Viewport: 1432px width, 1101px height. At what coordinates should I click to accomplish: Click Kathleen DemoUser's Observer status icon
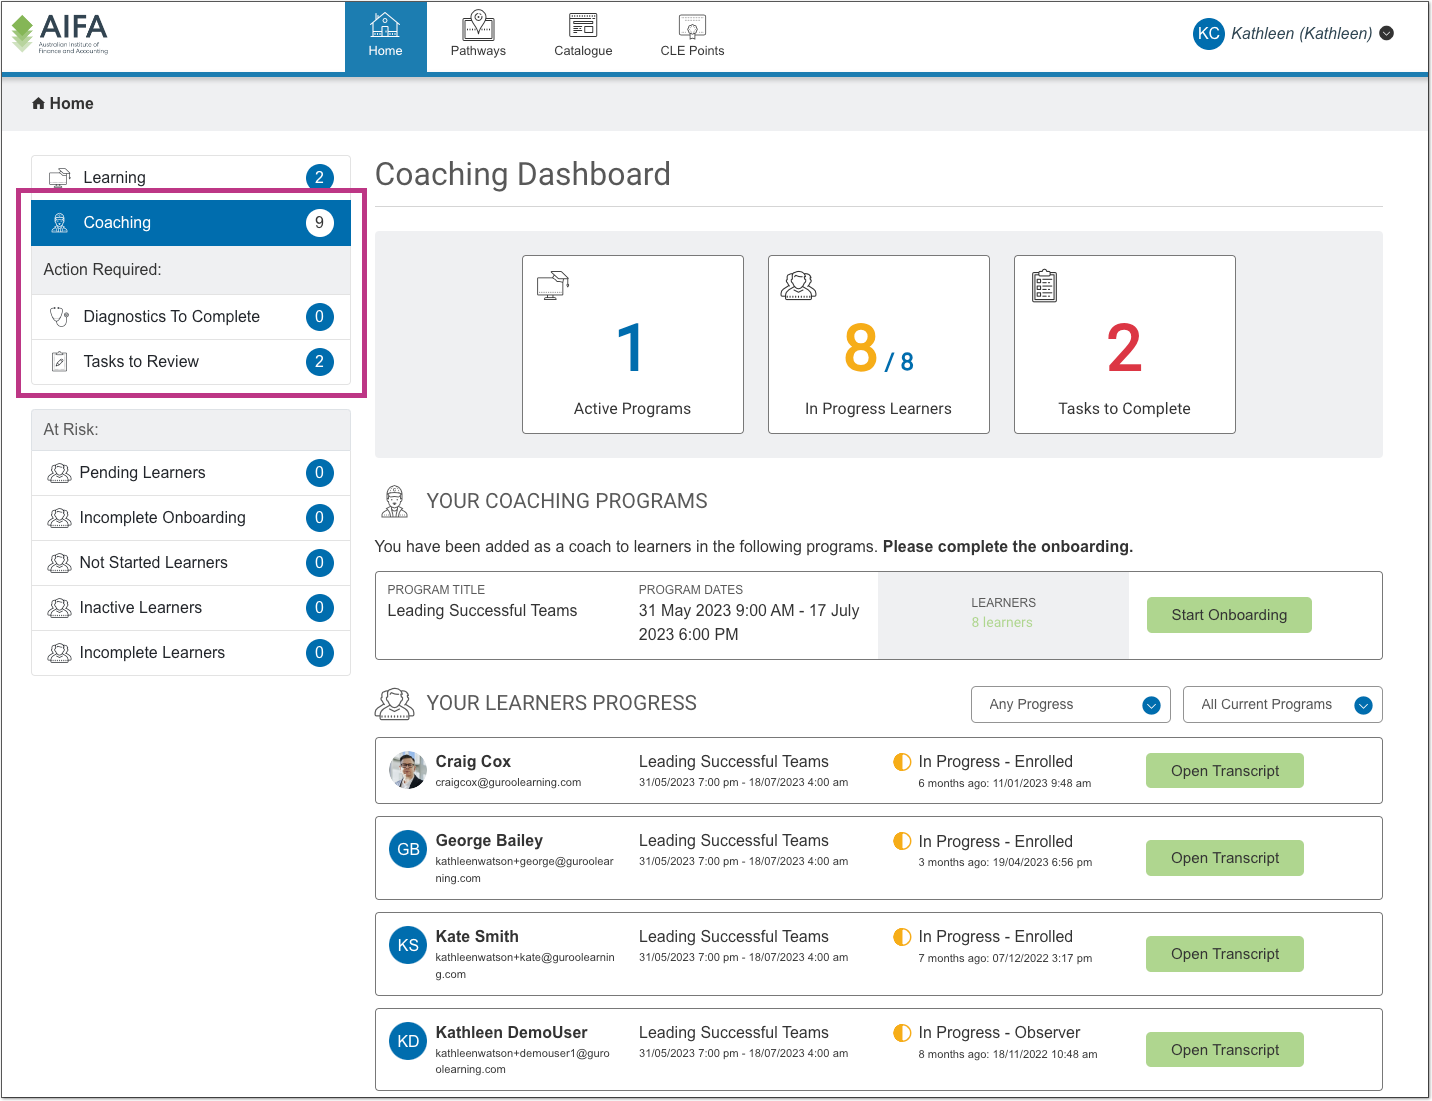[902, 1032]
